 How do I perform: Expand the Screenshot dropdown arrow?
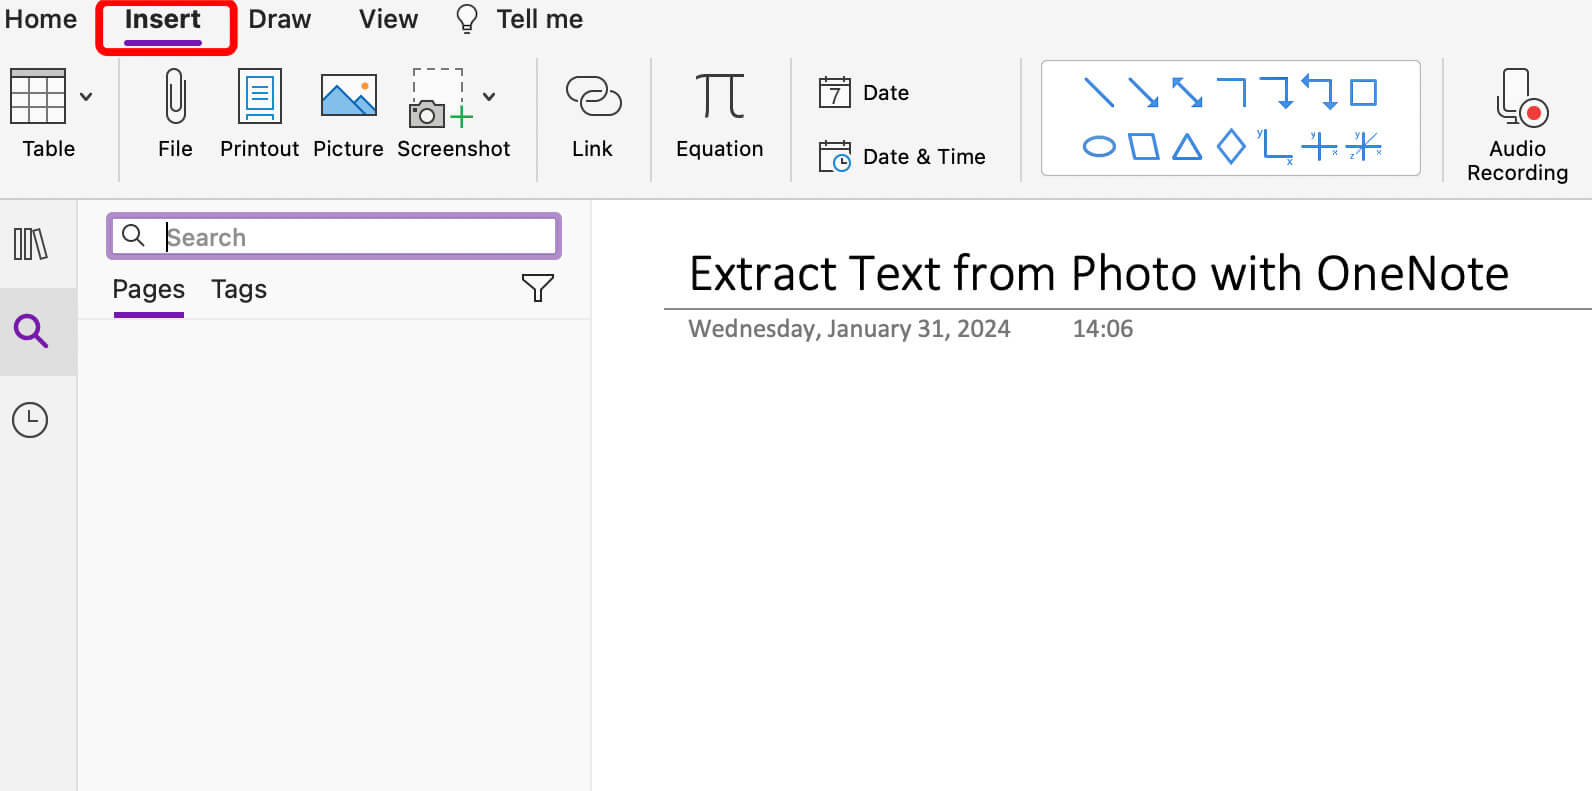(489, 97)
